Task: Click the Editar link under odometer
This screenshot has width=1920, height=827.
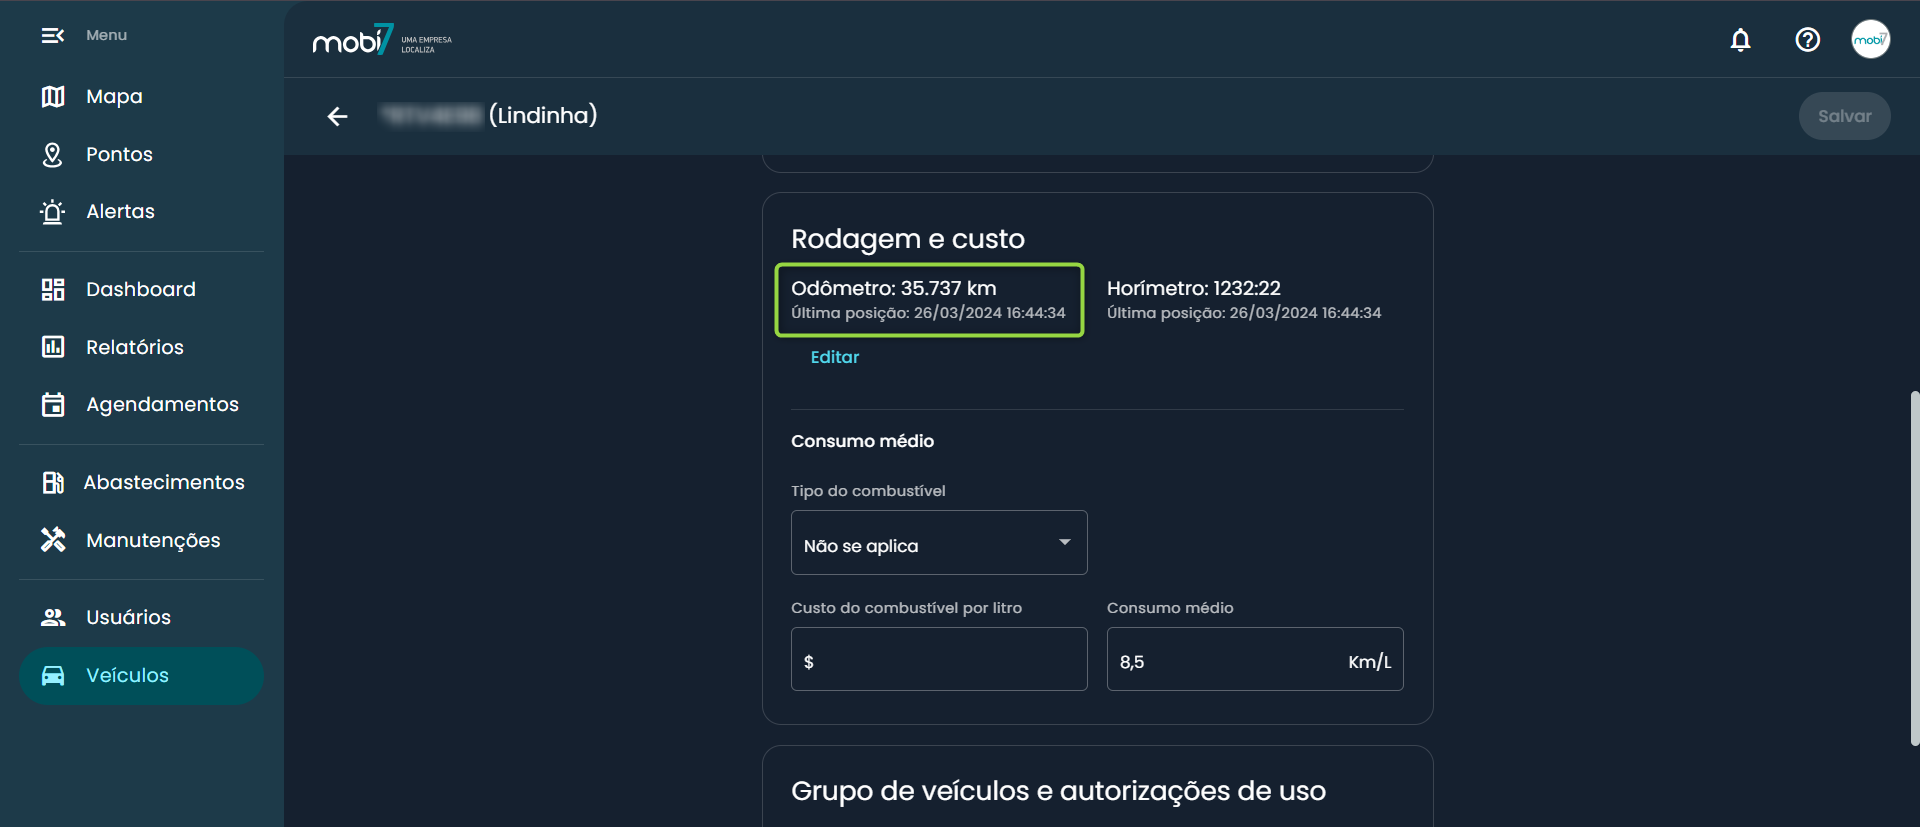Action: pos(834,358)
